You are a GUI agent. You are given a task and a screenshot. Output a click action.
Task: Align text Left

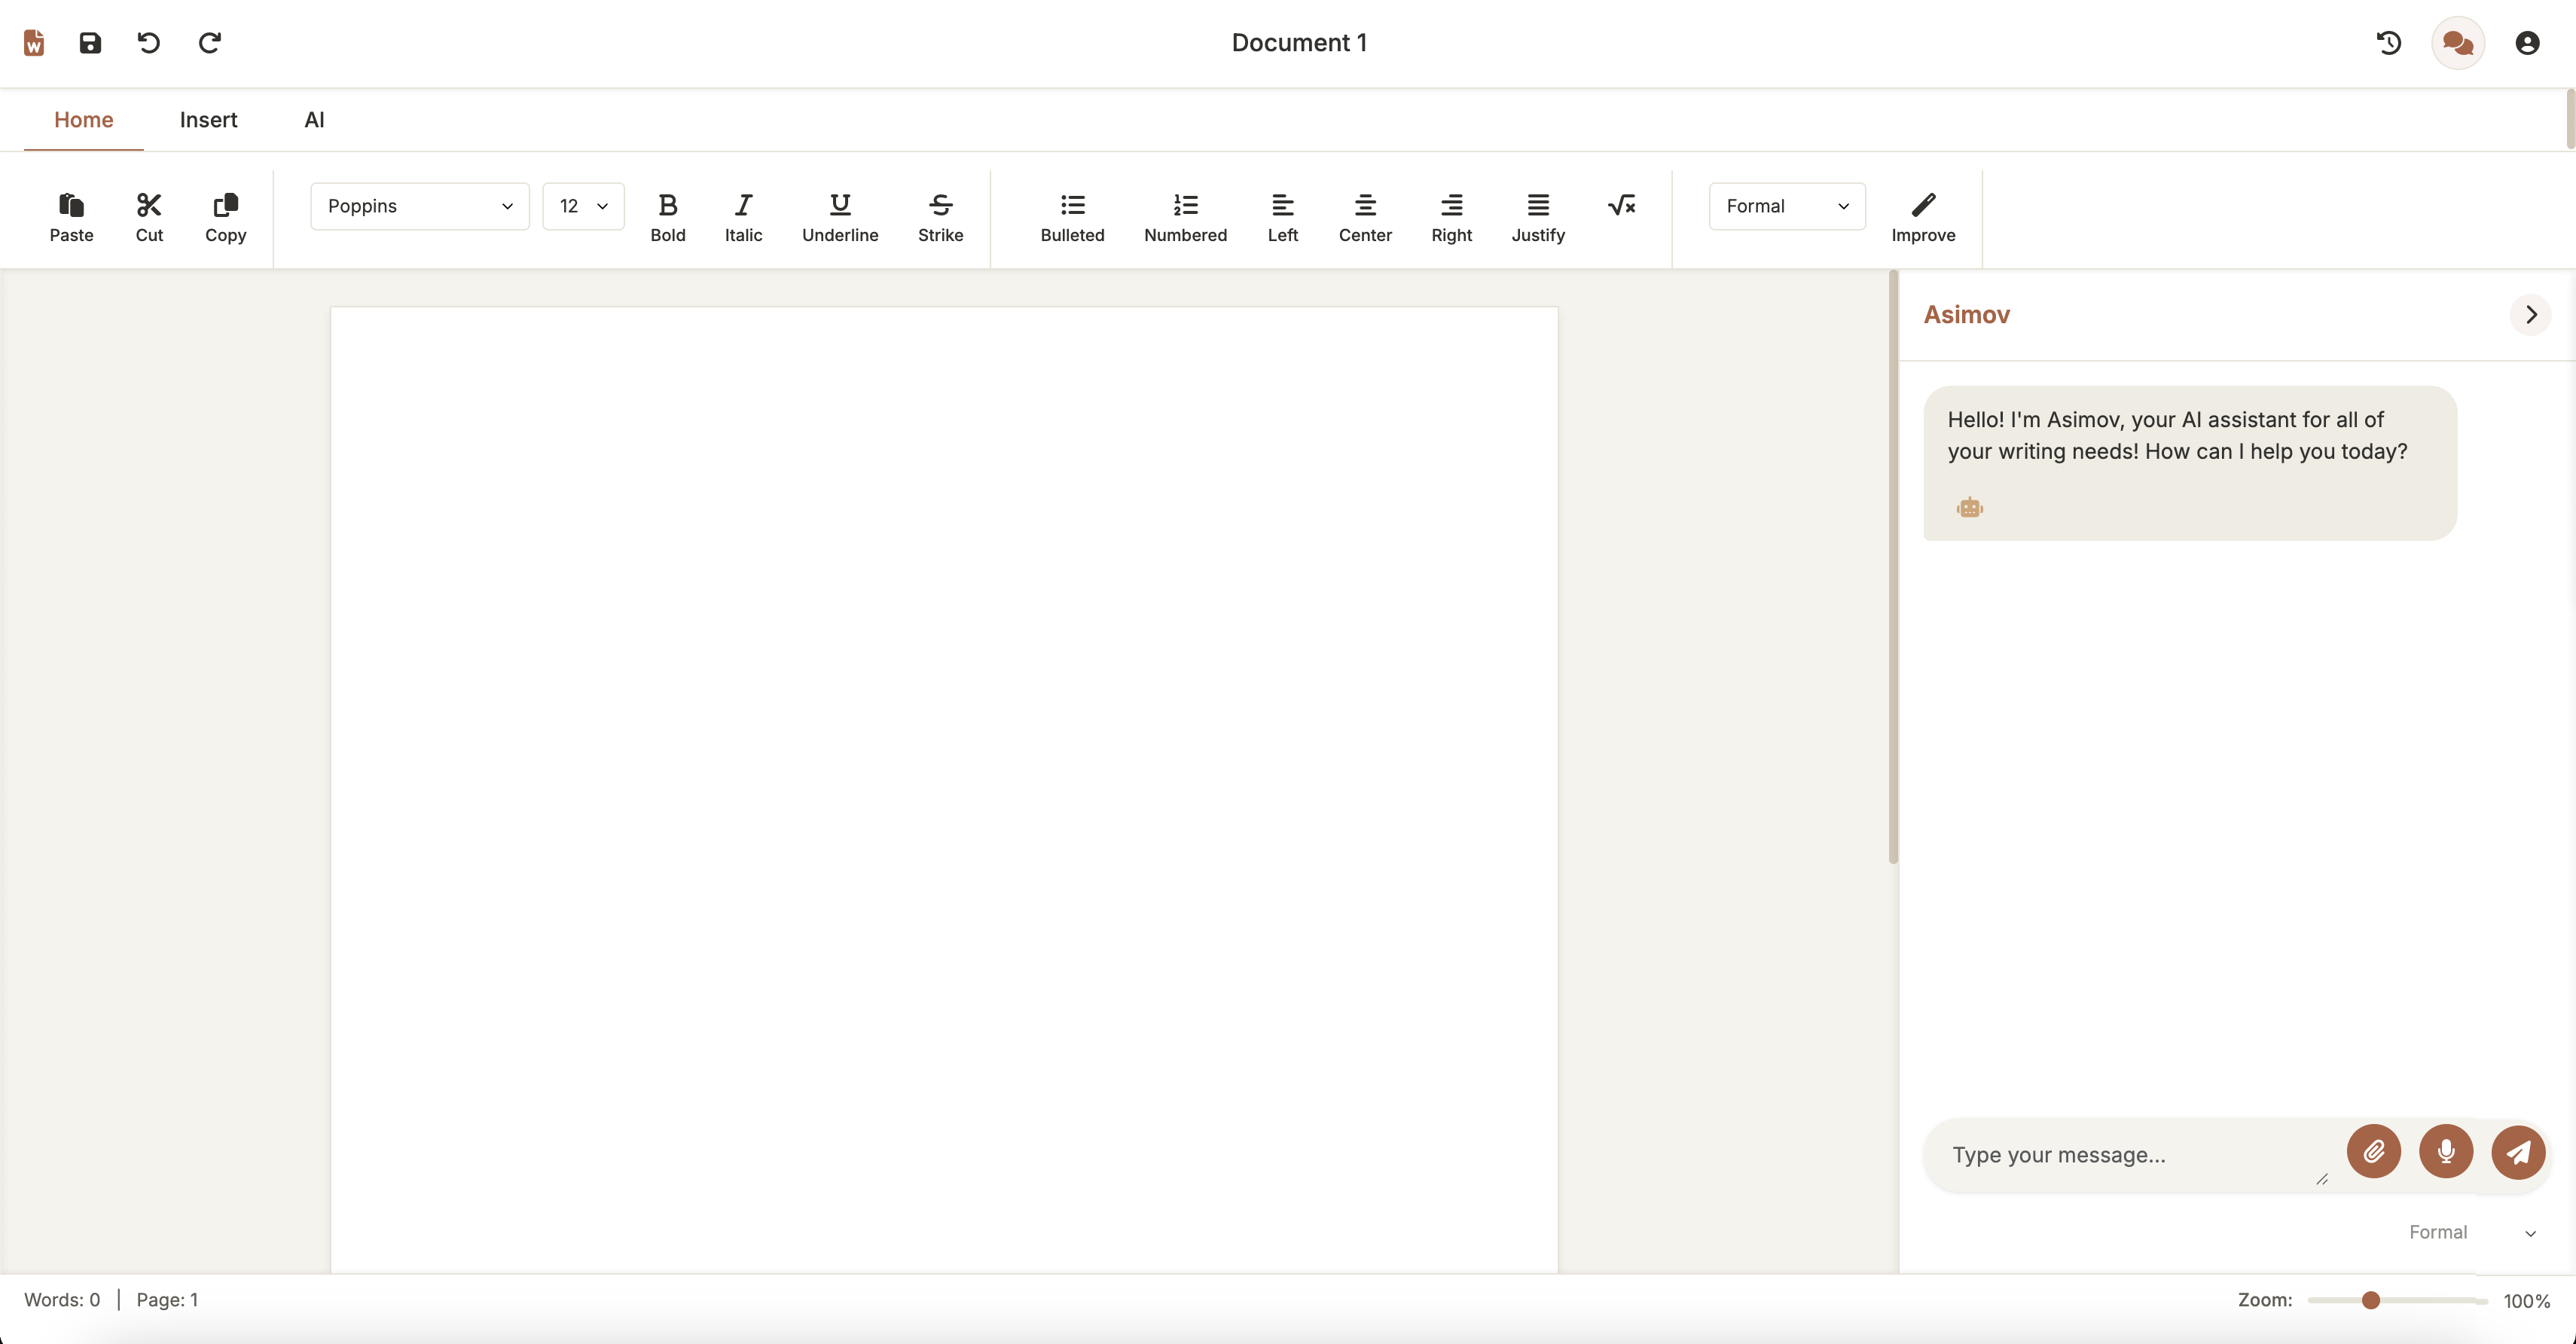[1282, 218]
